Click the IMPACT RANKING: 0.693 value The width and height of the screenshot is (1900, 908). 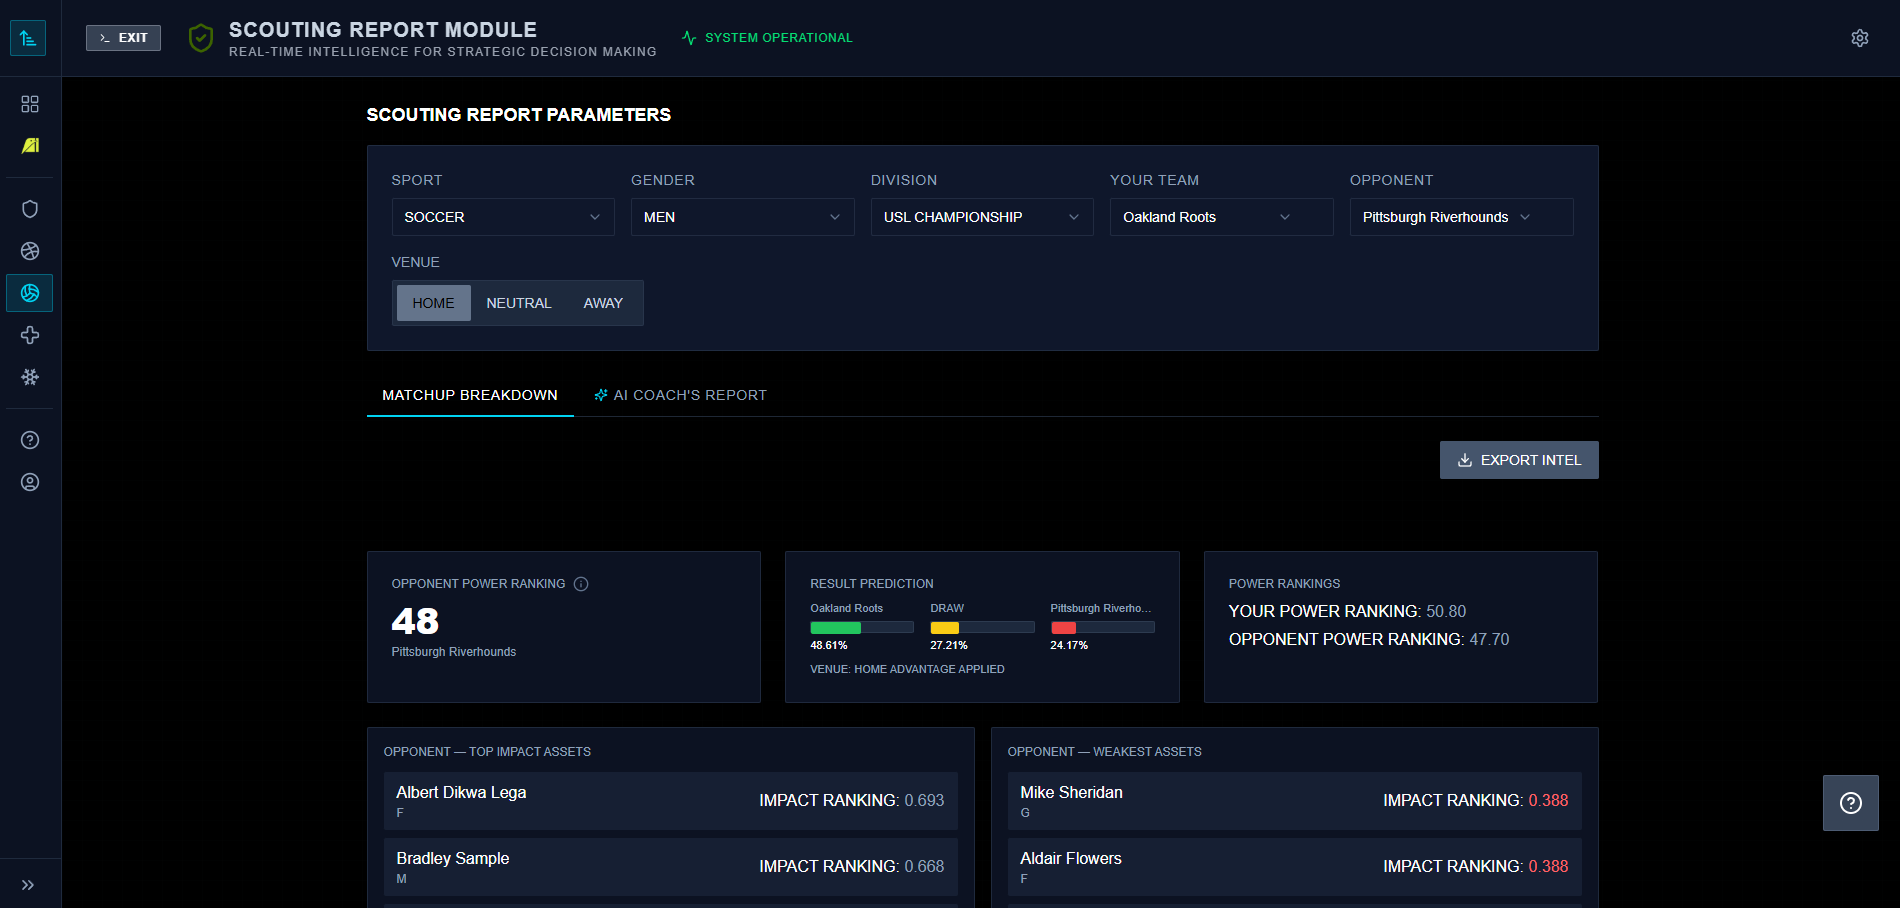pos(851,801)
